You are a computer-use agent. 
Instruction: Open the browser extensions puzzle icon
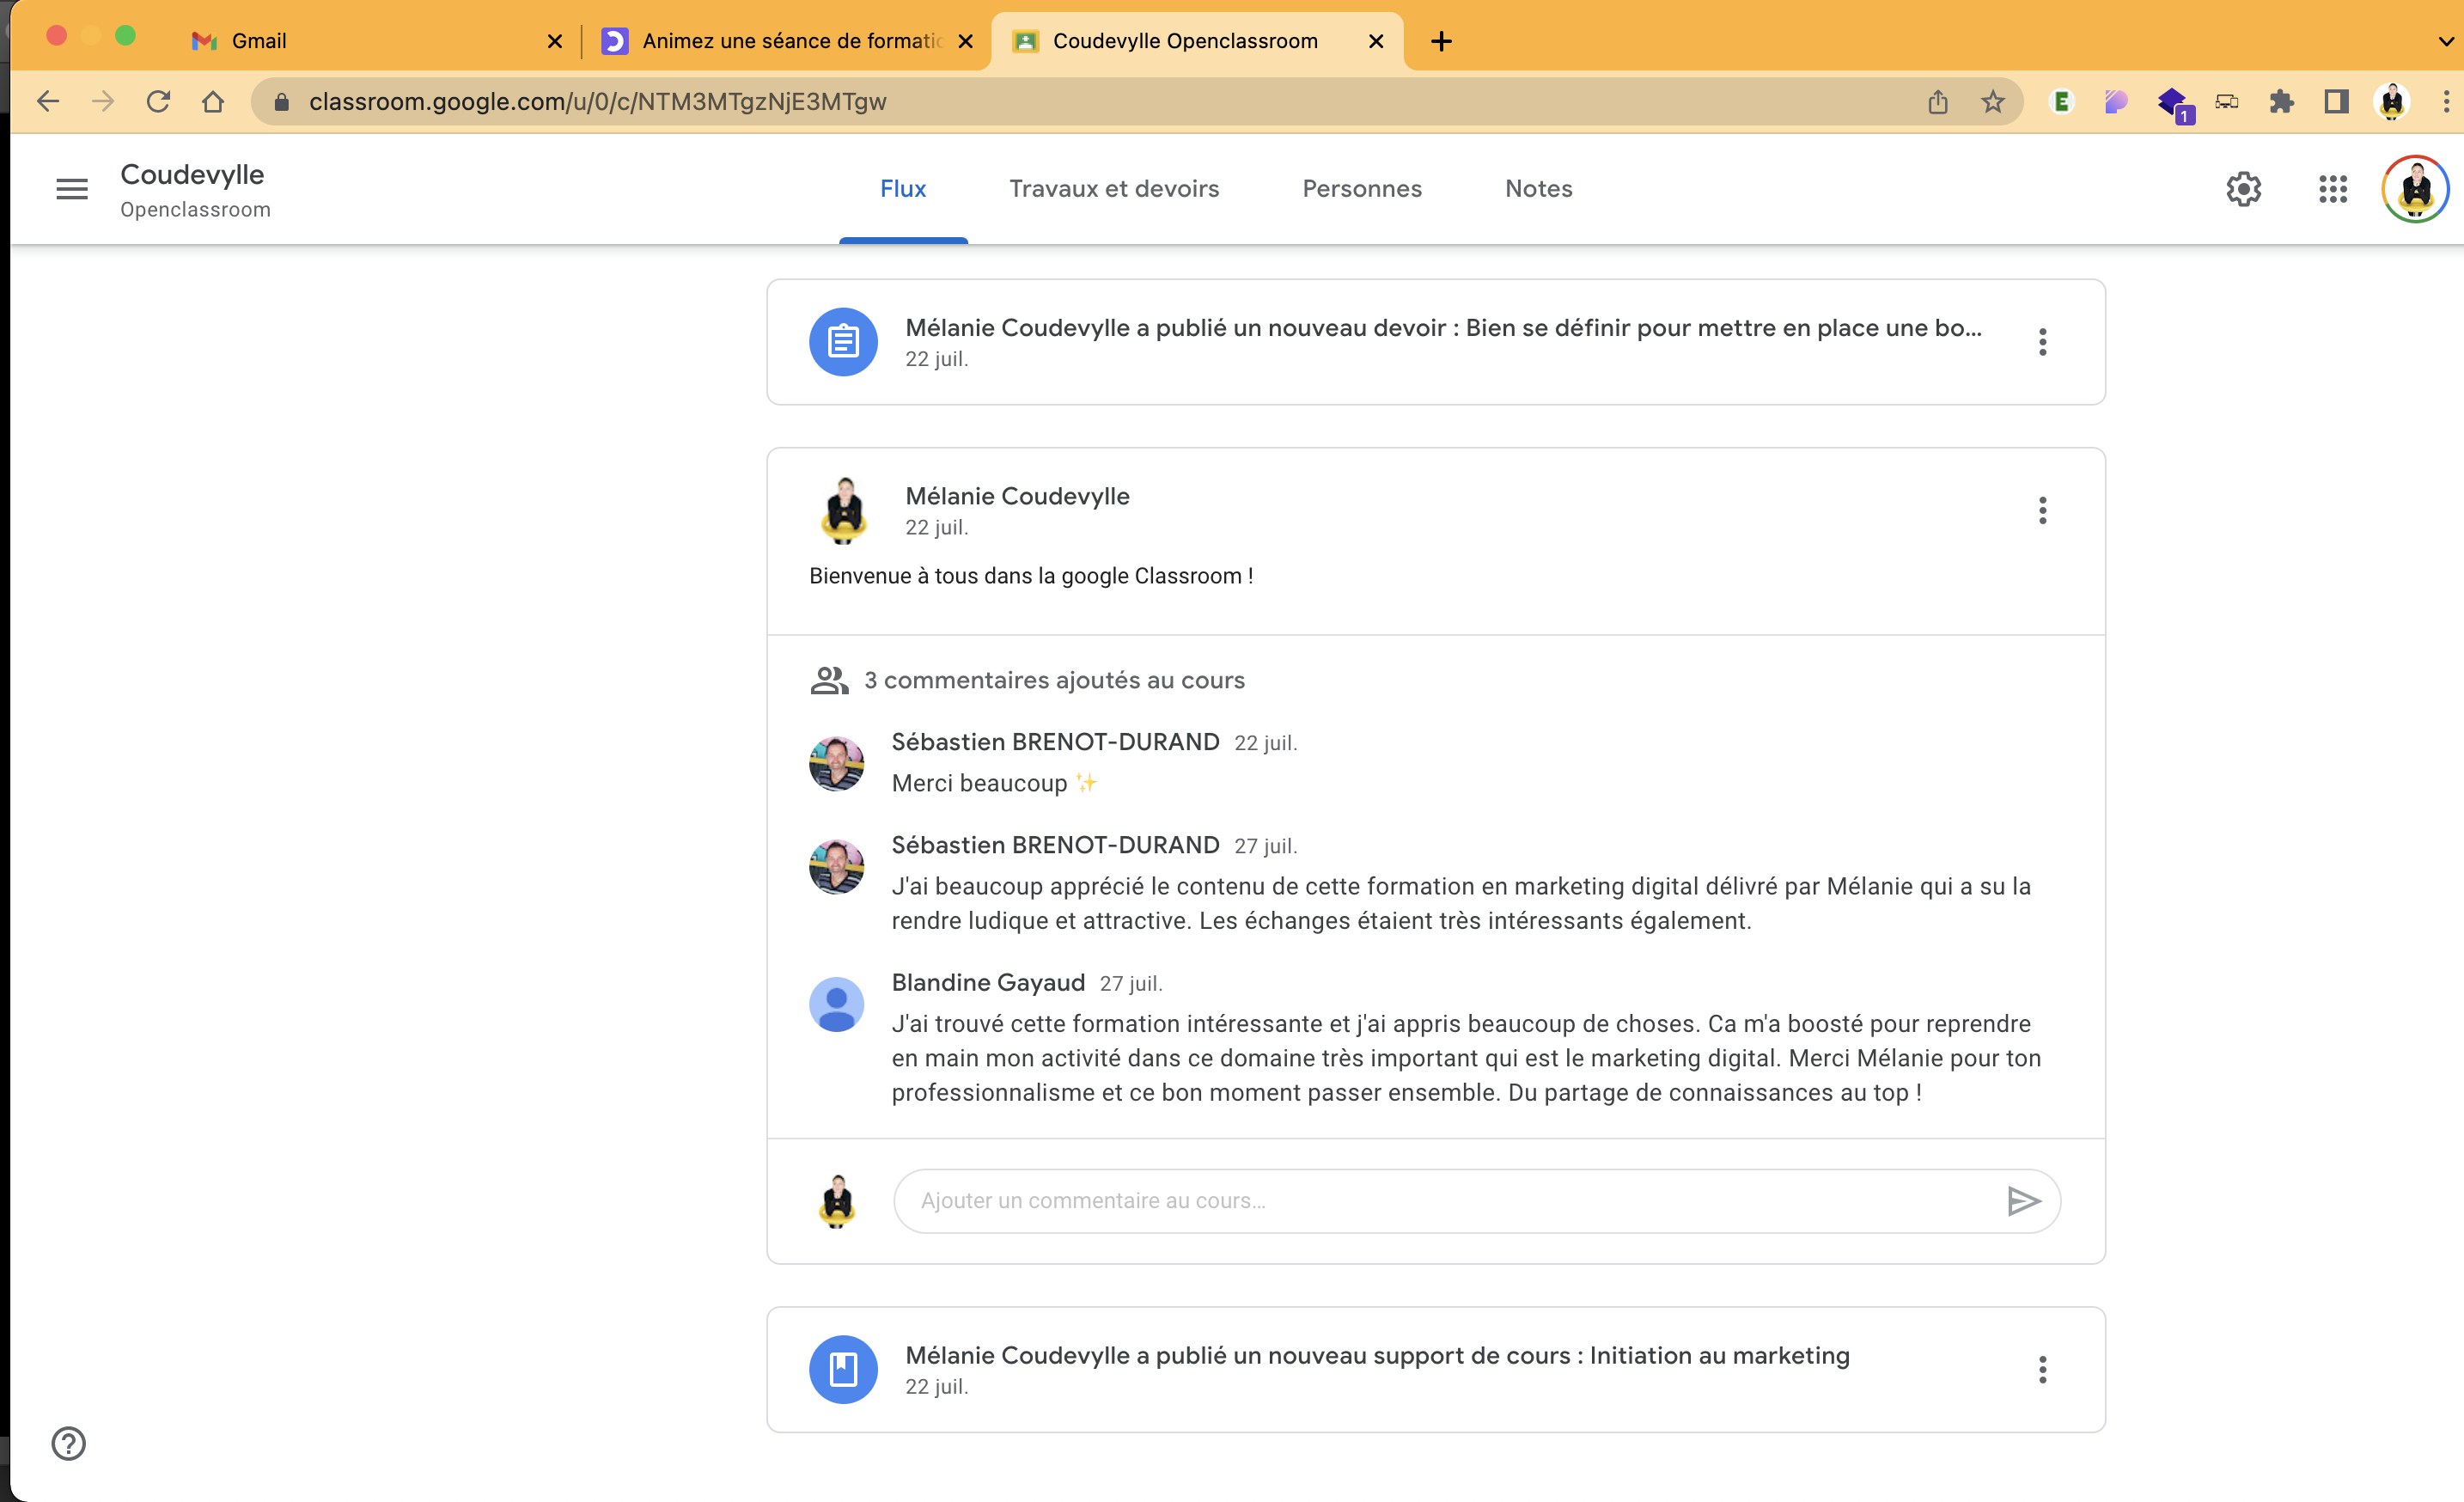2281,101
